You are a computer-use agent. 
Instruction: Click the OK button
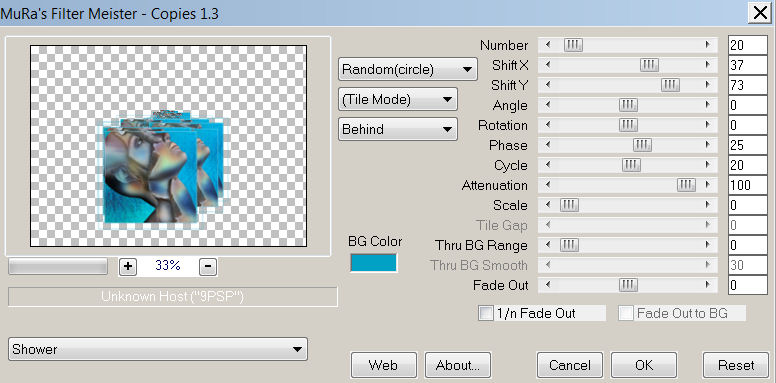pyautogui.click(x=644, y=365)
